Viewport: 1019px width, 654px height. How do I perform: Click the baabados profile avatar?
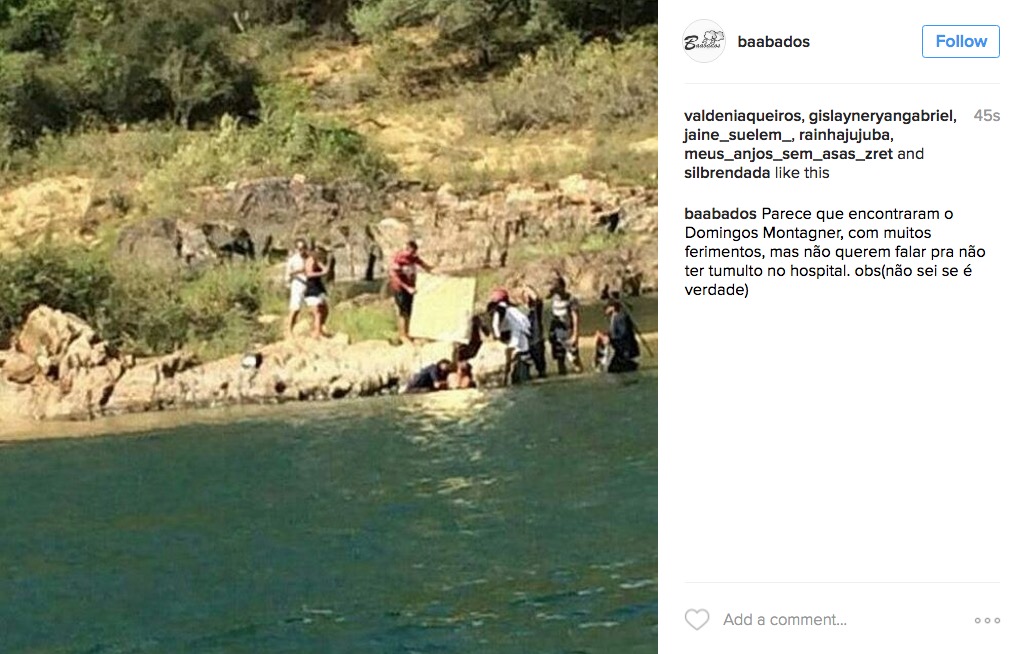(704, 41)
